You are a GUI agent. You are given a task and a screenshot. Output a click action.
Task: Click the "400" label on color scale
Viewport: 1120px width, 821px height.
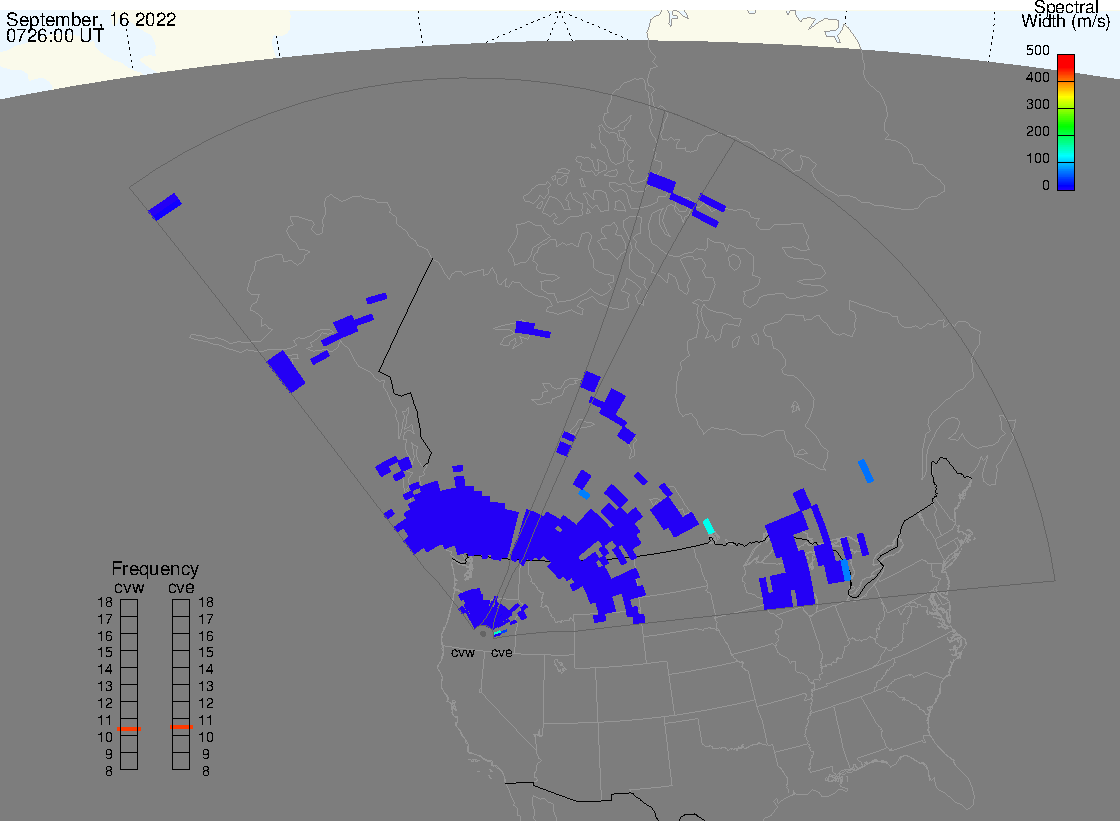click(1038, 77)
